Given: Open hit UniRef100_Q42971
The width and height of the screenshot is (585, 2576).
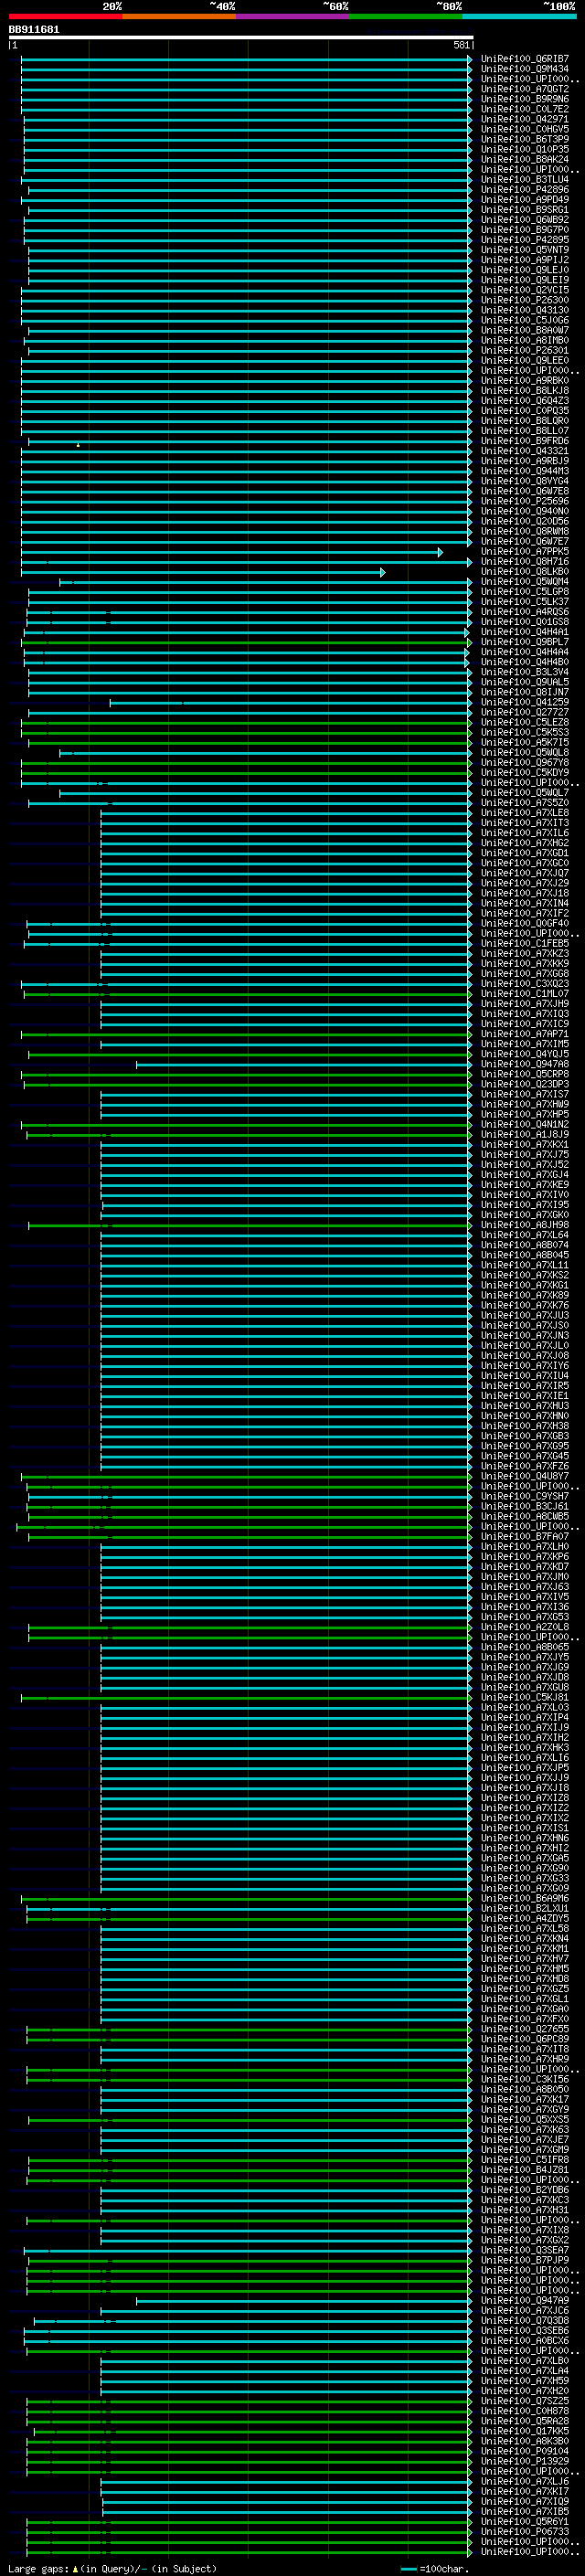Looking at the screenshot, I should [525, 119].
